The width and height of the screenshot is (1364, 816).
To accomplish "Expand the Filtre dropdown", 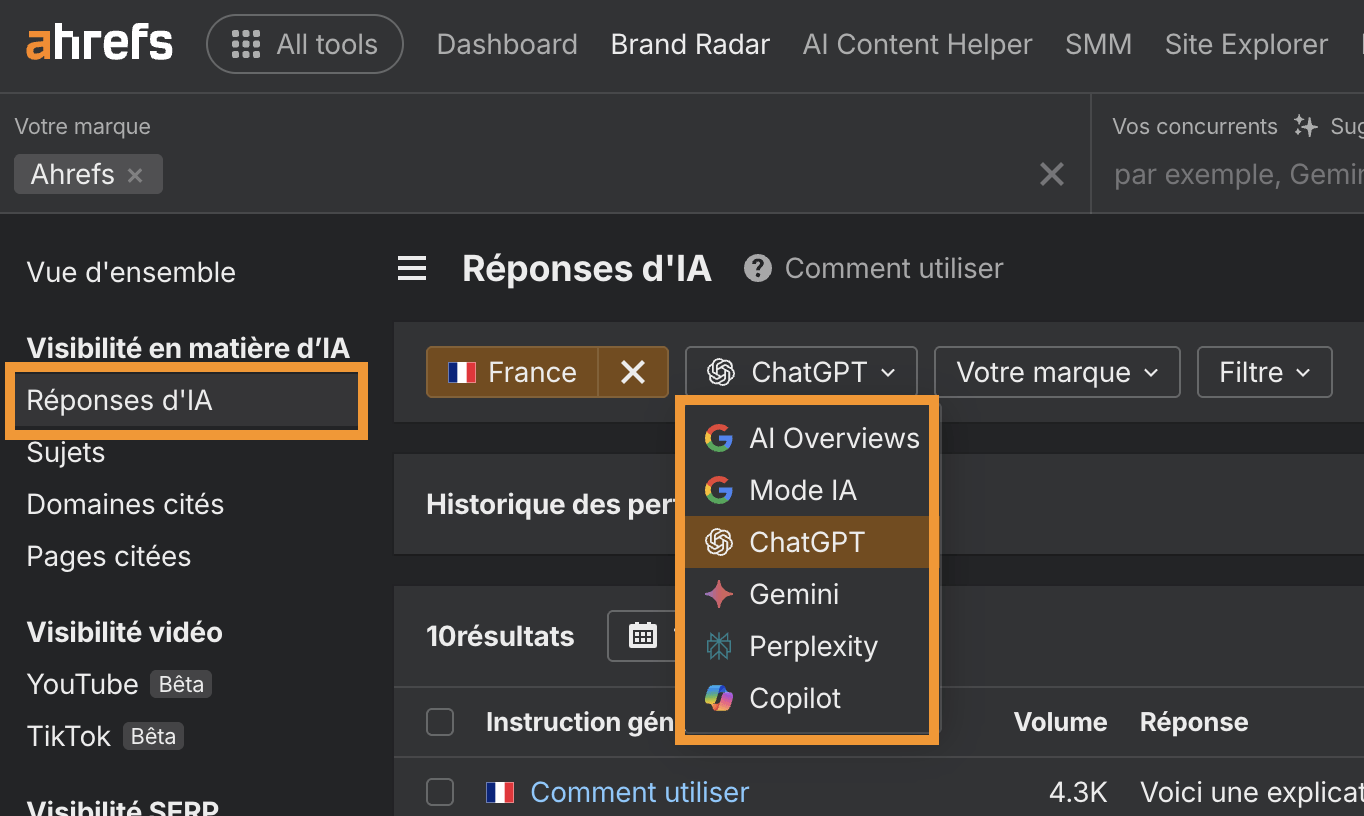I will coord(1264,371).
